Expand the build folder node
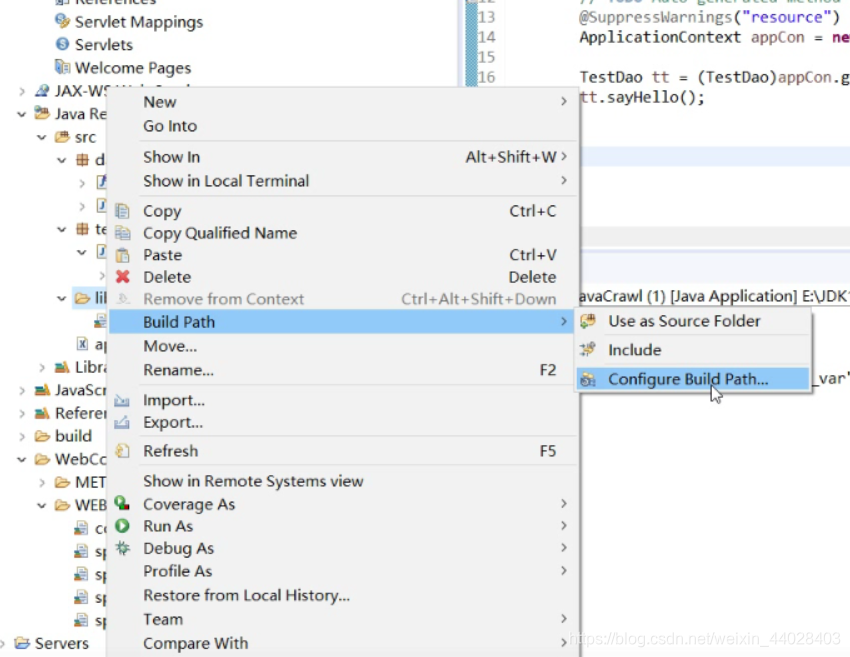The height and width of the screenshot is (657, 850). pyautogui.click(x=22, y=436)
